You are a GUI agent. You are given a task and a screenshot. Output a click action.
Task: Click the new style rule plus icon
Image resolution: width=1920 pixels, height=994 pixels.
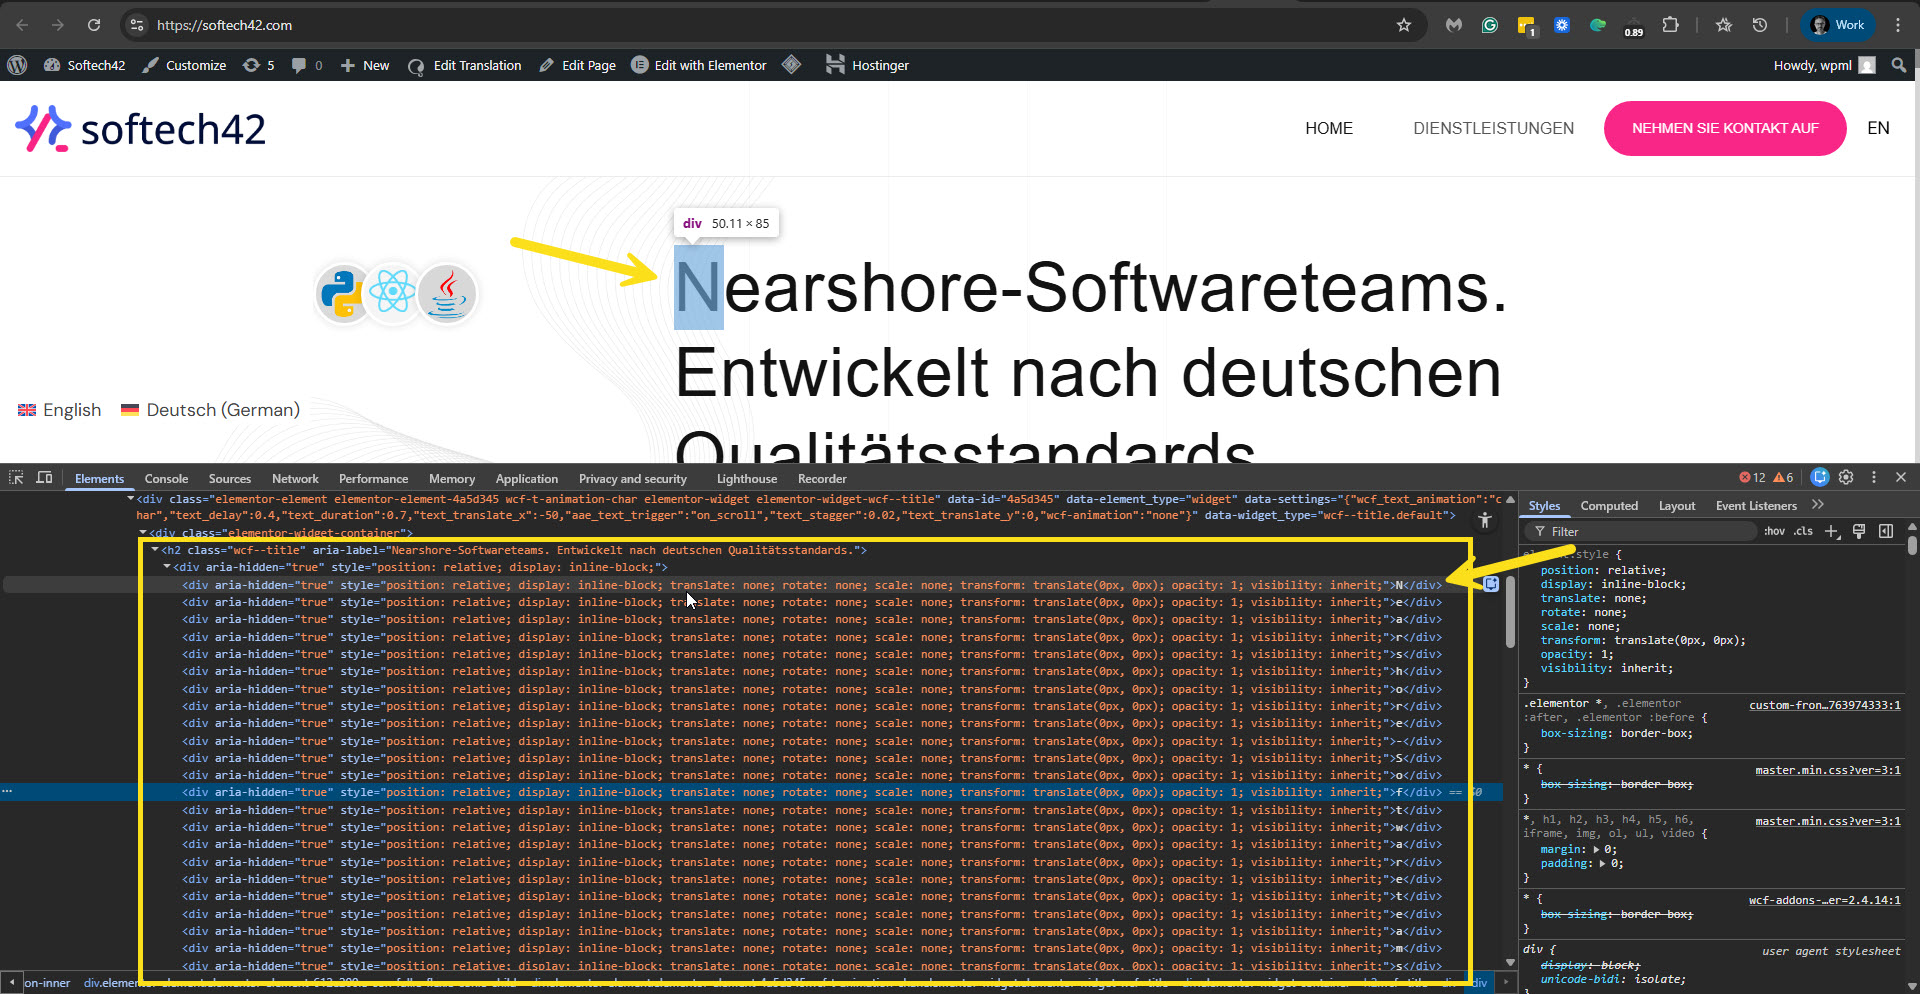coord(1831,532)
